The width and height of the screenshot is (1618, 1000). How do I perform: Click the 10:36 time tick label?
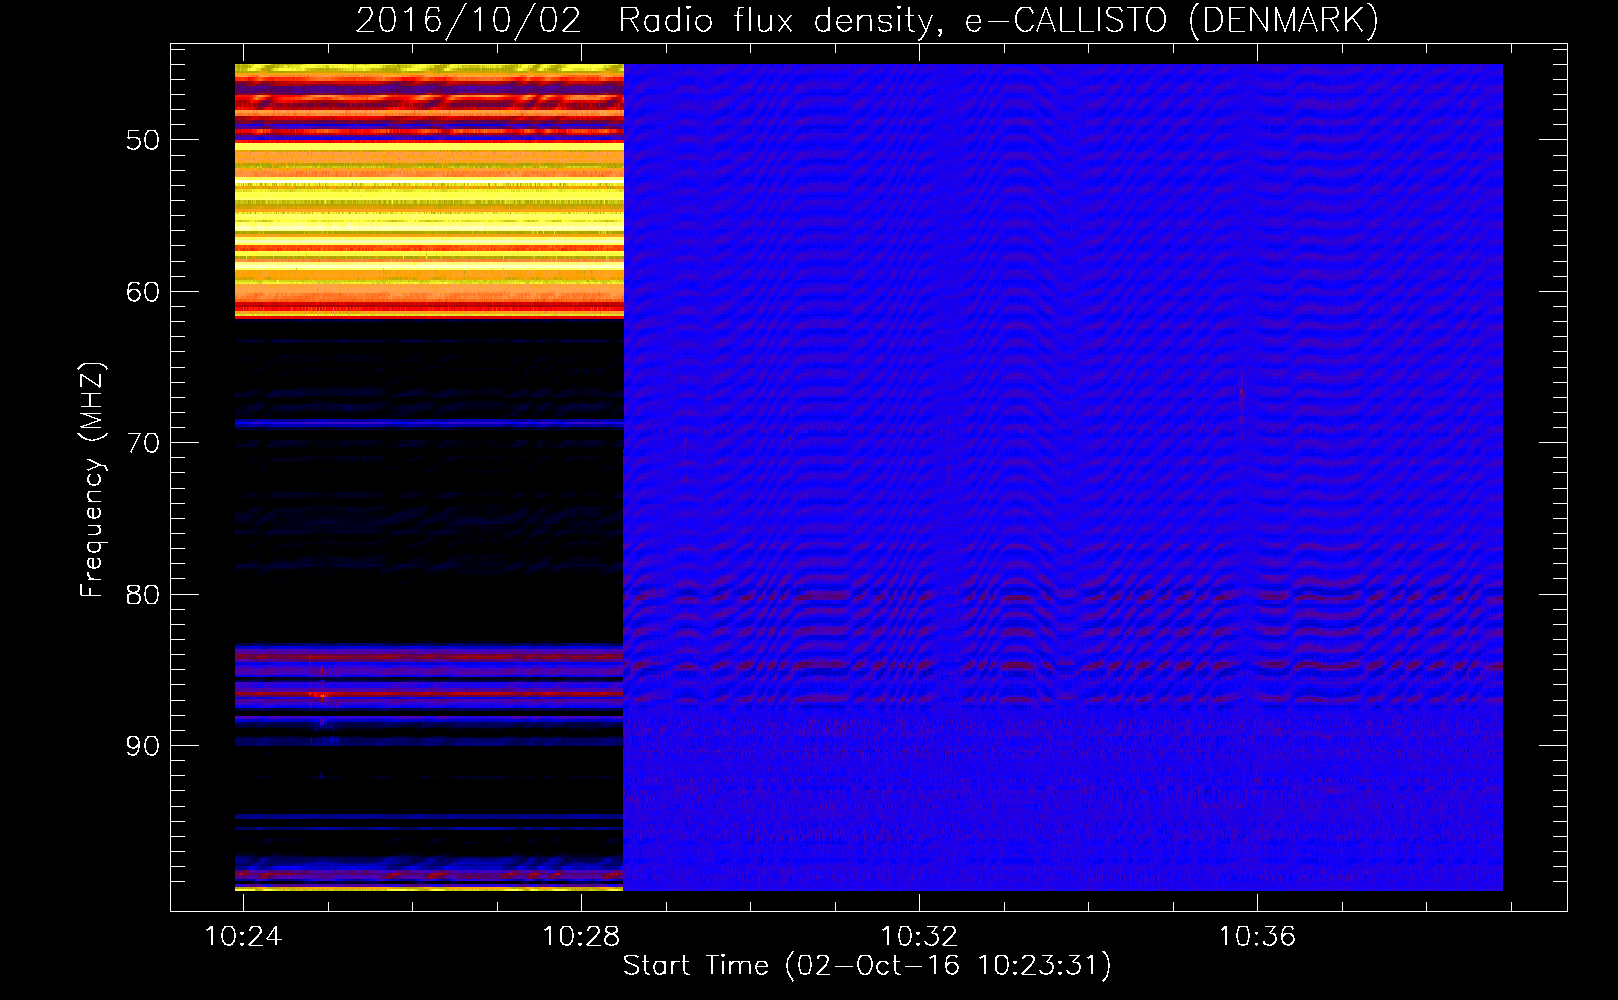1257,936
